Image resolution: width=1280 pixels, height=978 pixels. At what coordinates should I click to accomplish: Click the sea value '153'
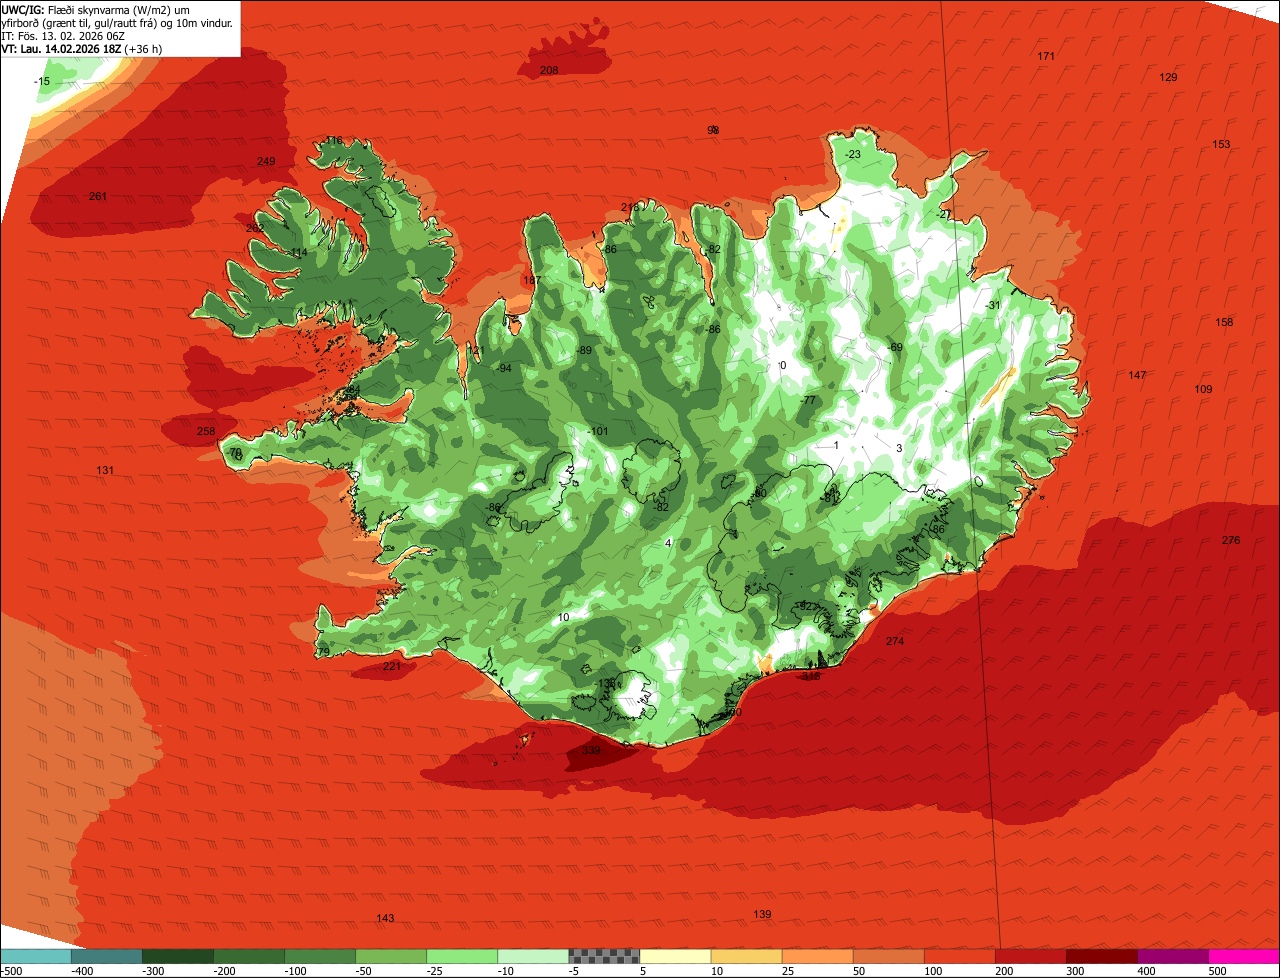click(1221, 144)
